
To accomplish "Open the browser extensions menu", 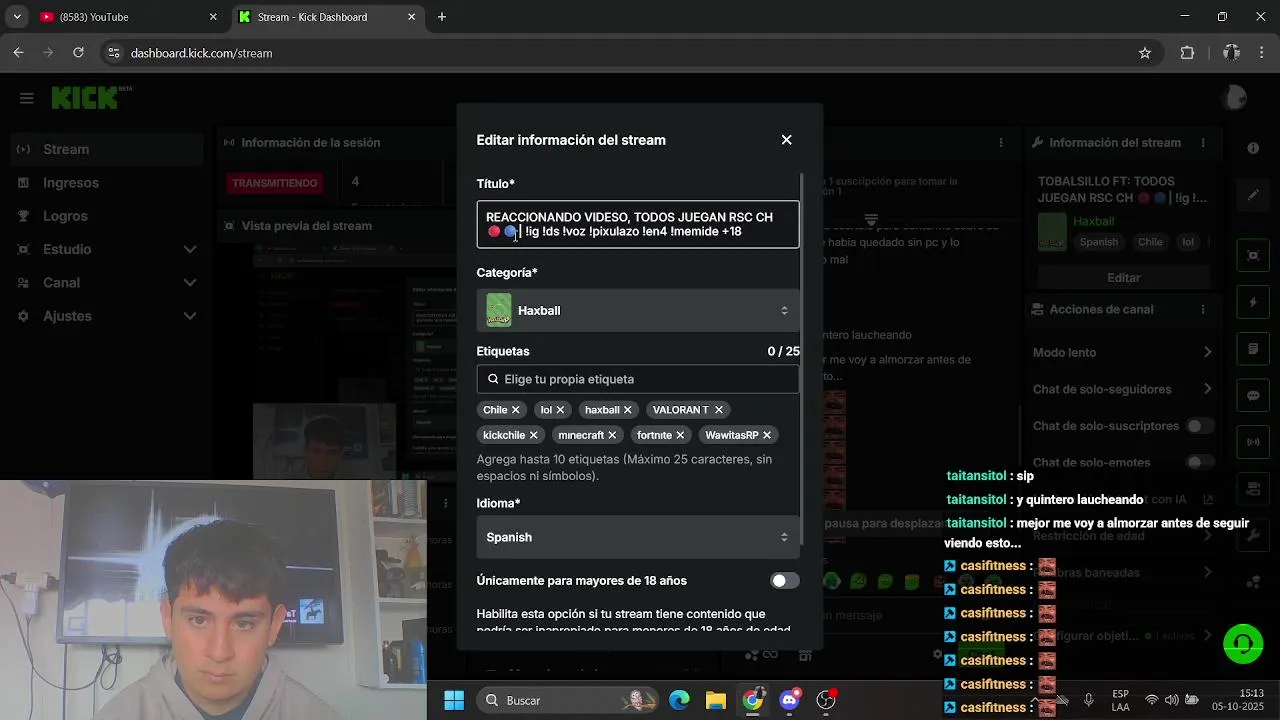I will 1187,53.
